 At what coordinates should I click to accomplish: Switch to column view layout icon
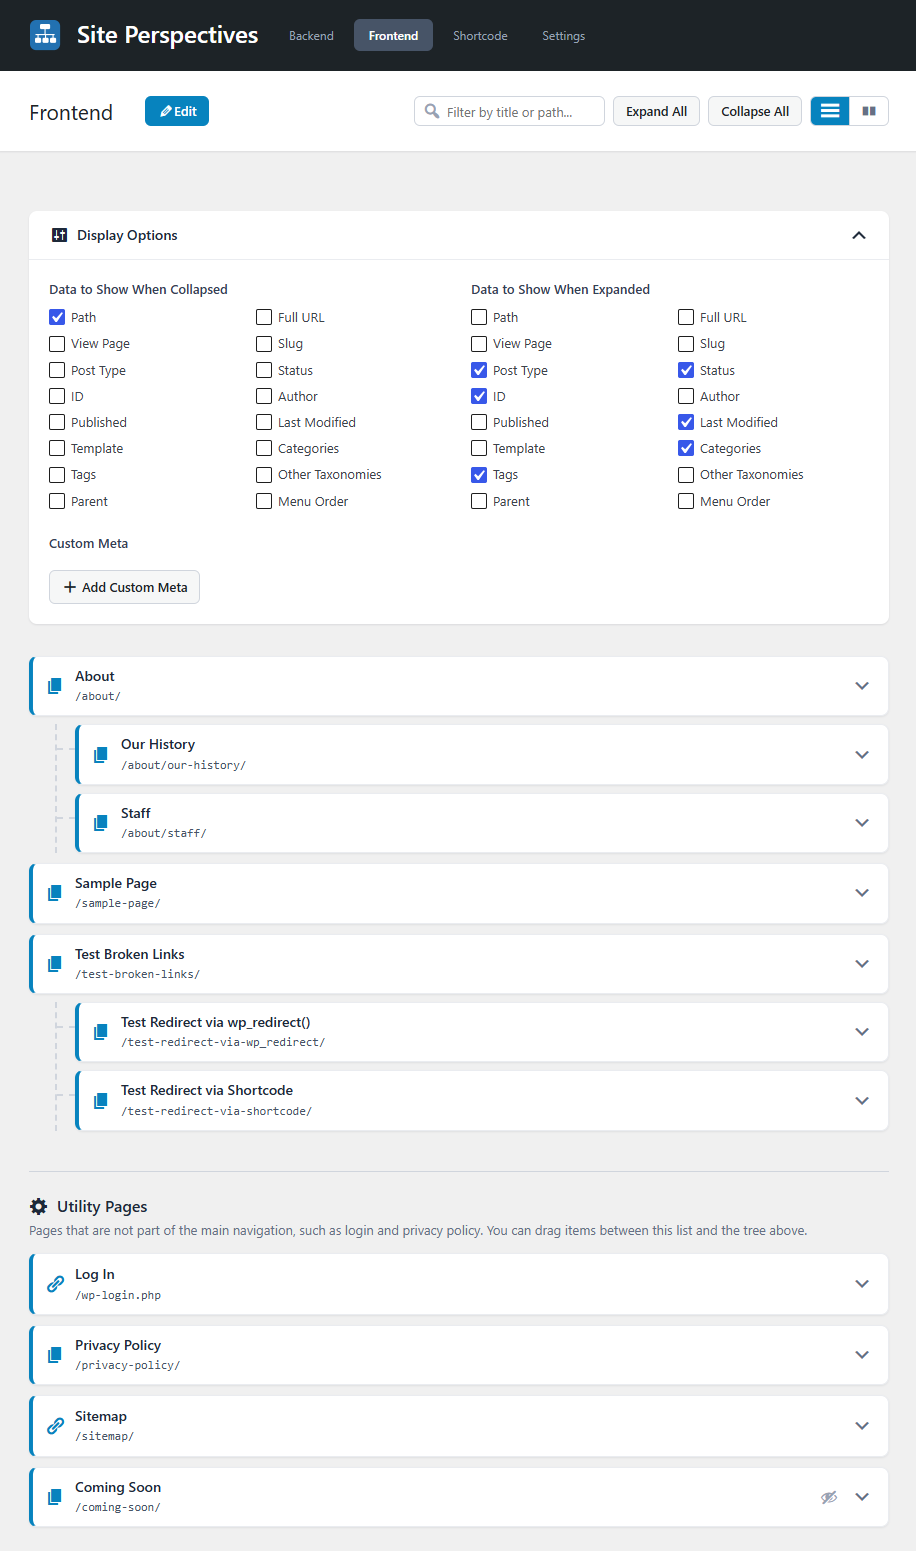[x=869, y=111]
